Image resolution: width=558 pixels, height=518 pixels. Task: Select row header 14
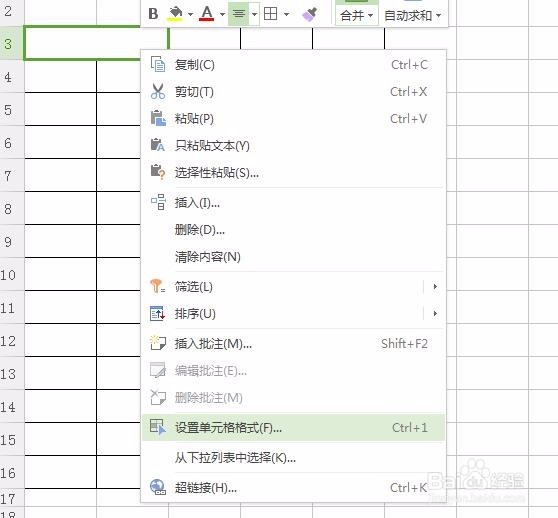click(12, 406)
